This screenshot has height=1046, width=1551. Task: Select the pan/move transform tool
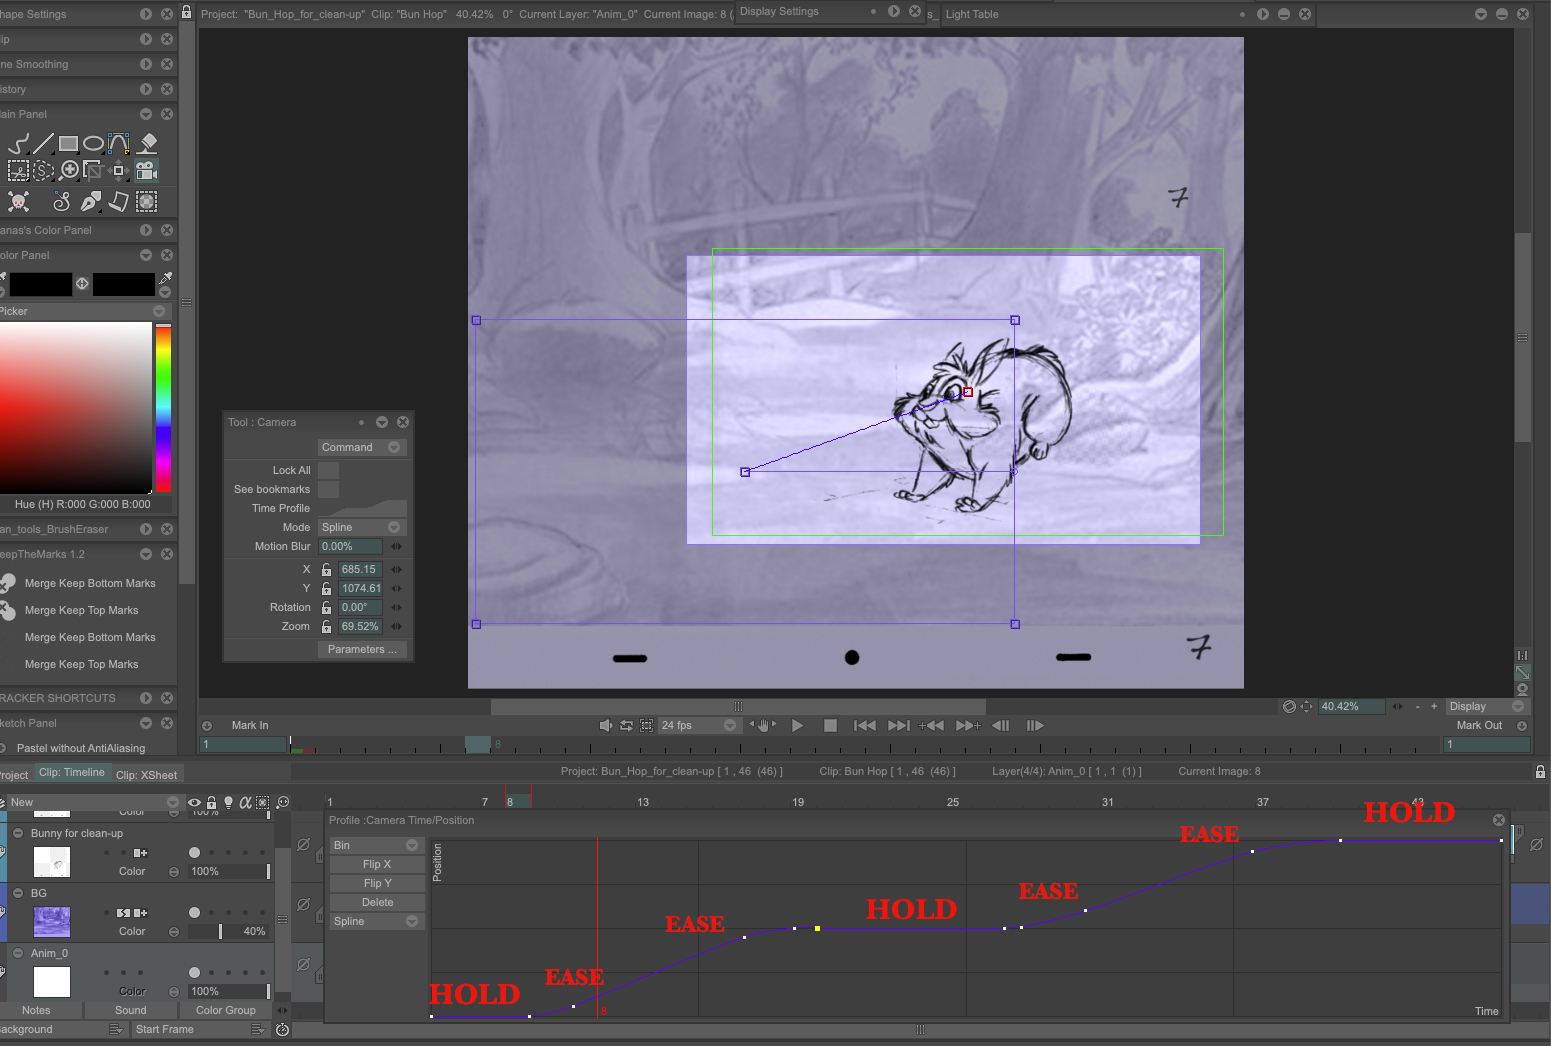[118, 170]
